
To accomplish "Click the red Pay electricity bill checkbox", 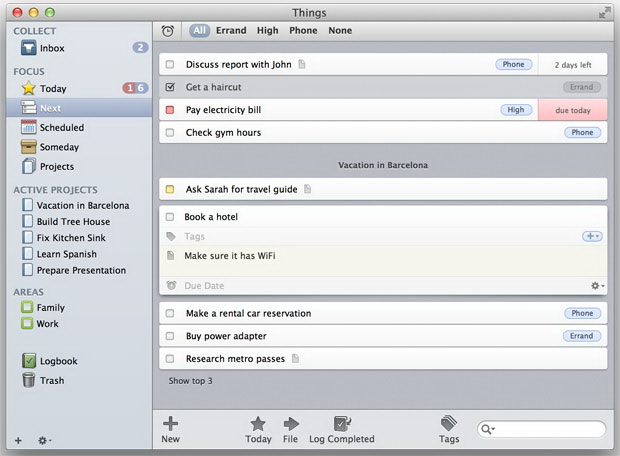I will (x=170, y=110).
